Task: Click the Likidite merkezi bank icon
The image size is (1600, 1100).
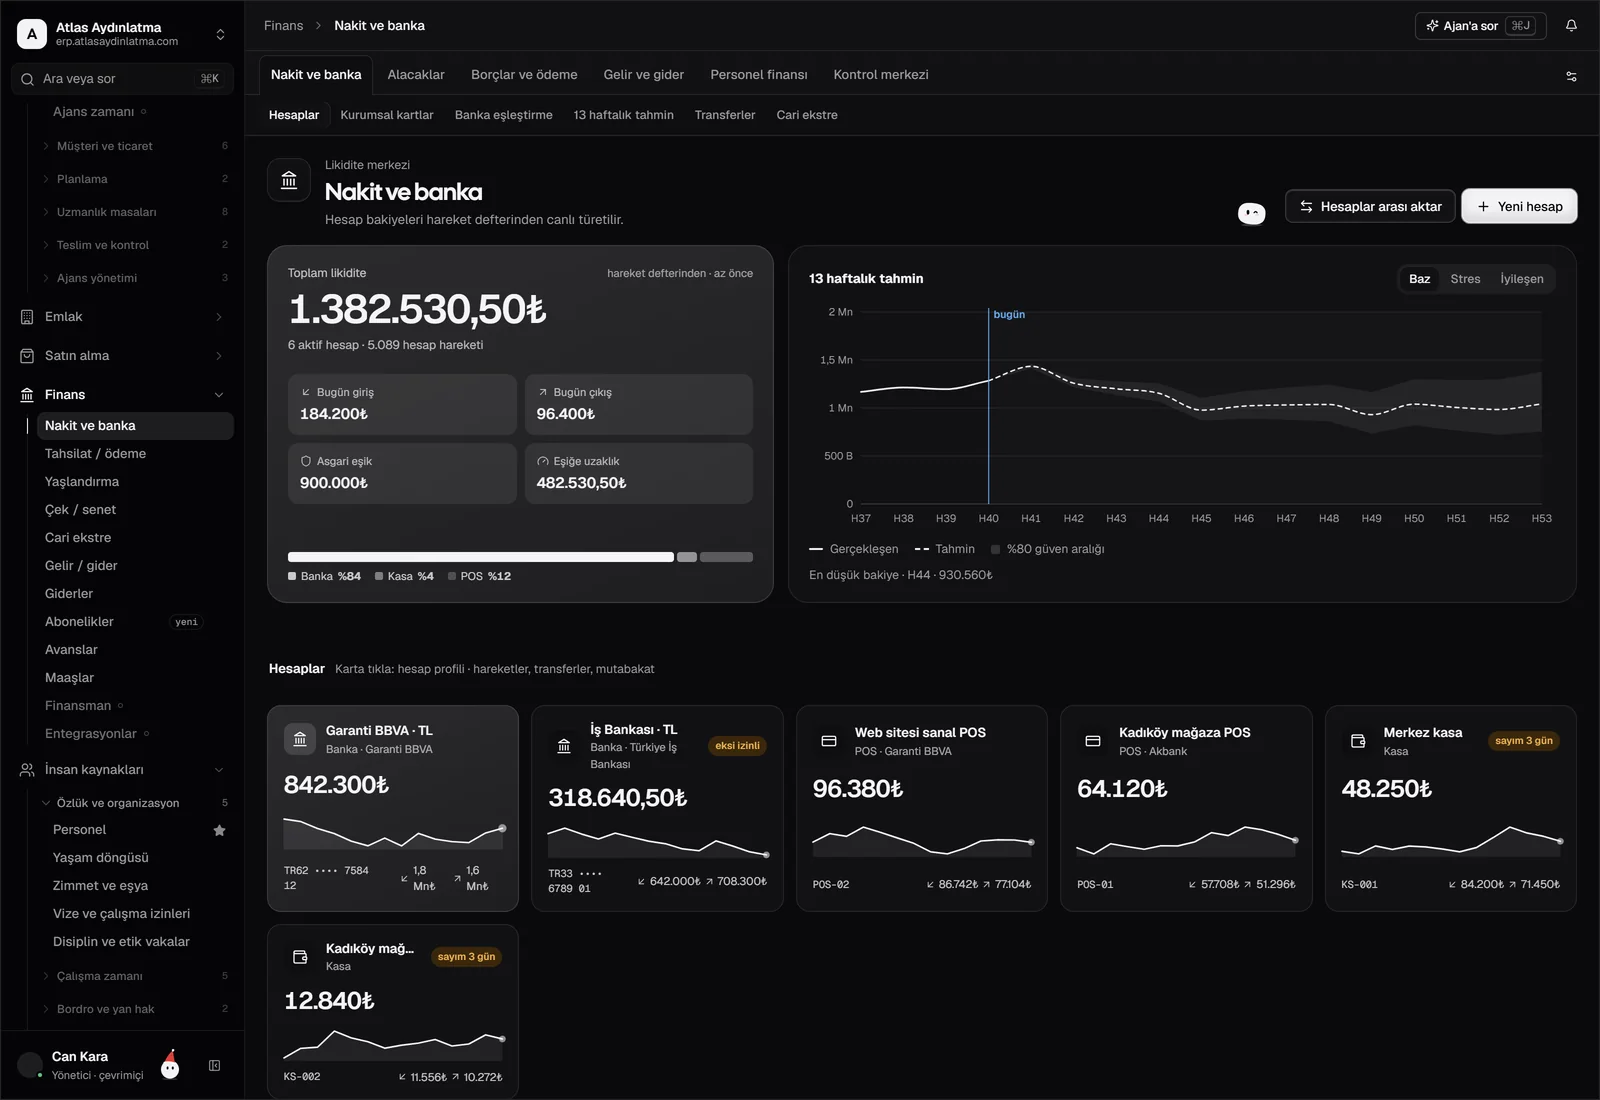Action: point(289,180)
